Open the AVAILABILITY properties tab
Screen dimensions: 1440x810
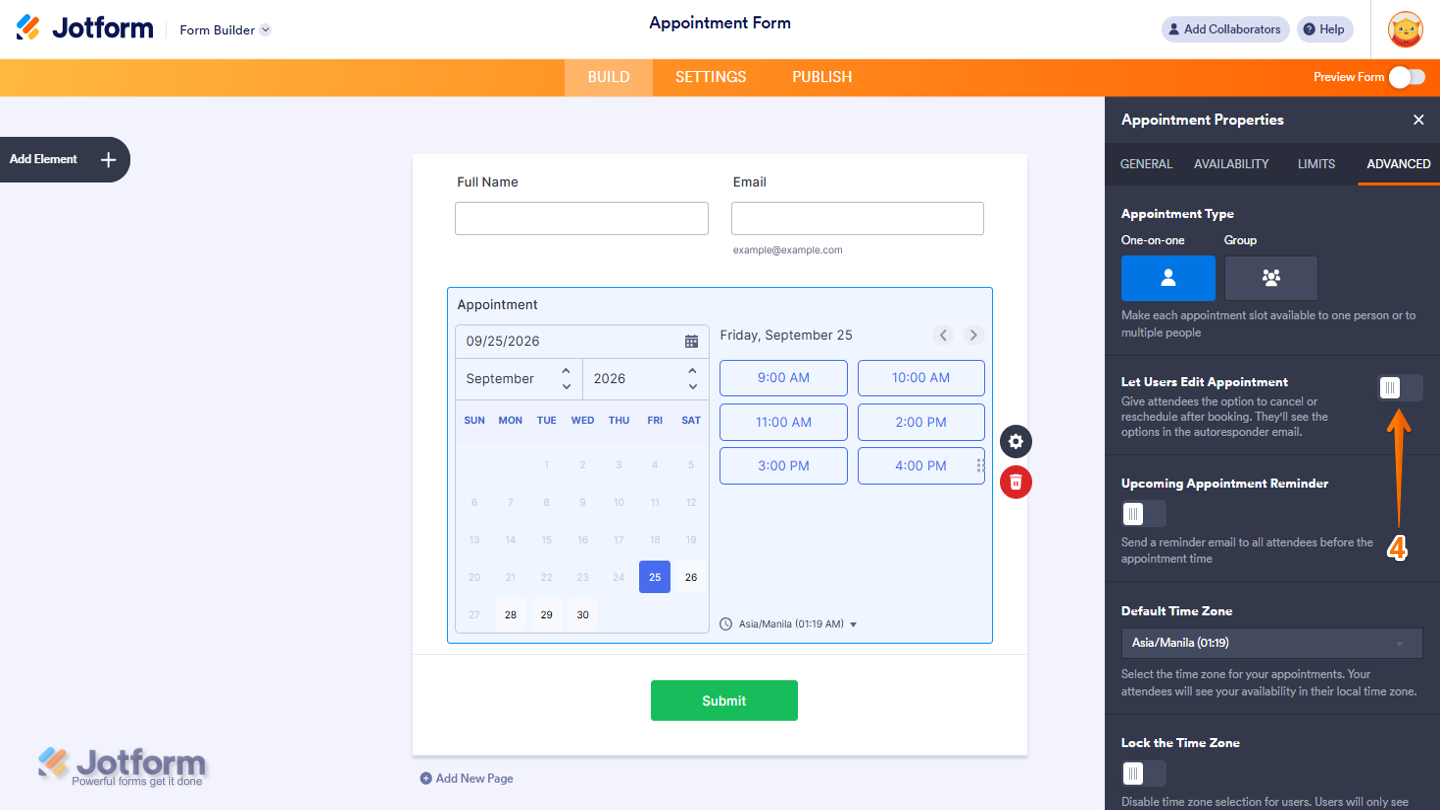1231,164
